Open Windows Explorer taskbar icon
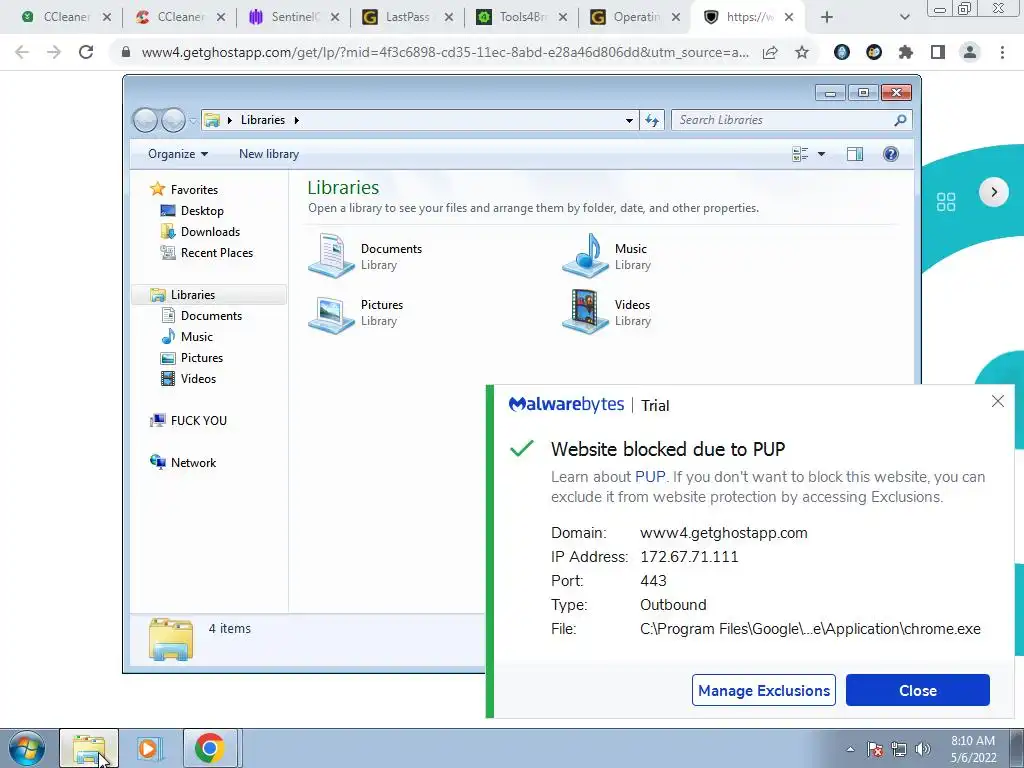 point(89,748)
